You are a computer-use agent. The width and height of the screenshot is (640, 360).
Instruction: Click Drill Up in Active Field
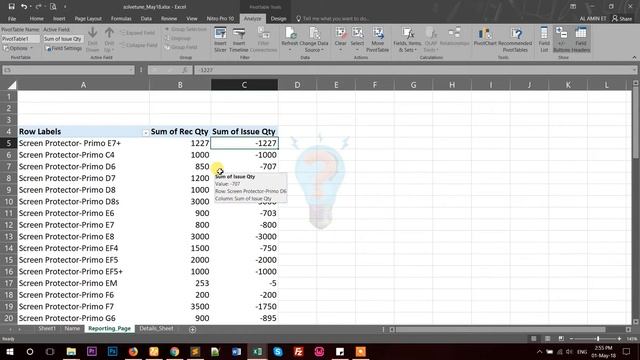click(x=109, y=40)
